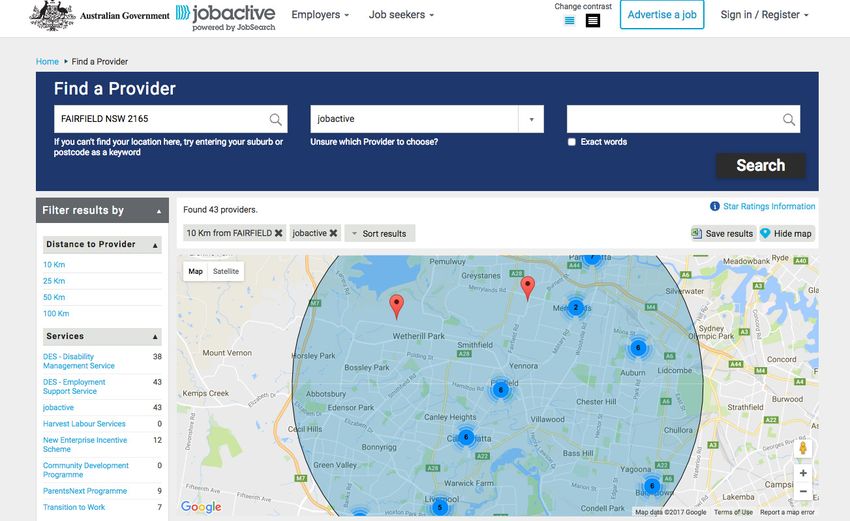Filter by Harvest Labour Services

(x=84, y=424)
